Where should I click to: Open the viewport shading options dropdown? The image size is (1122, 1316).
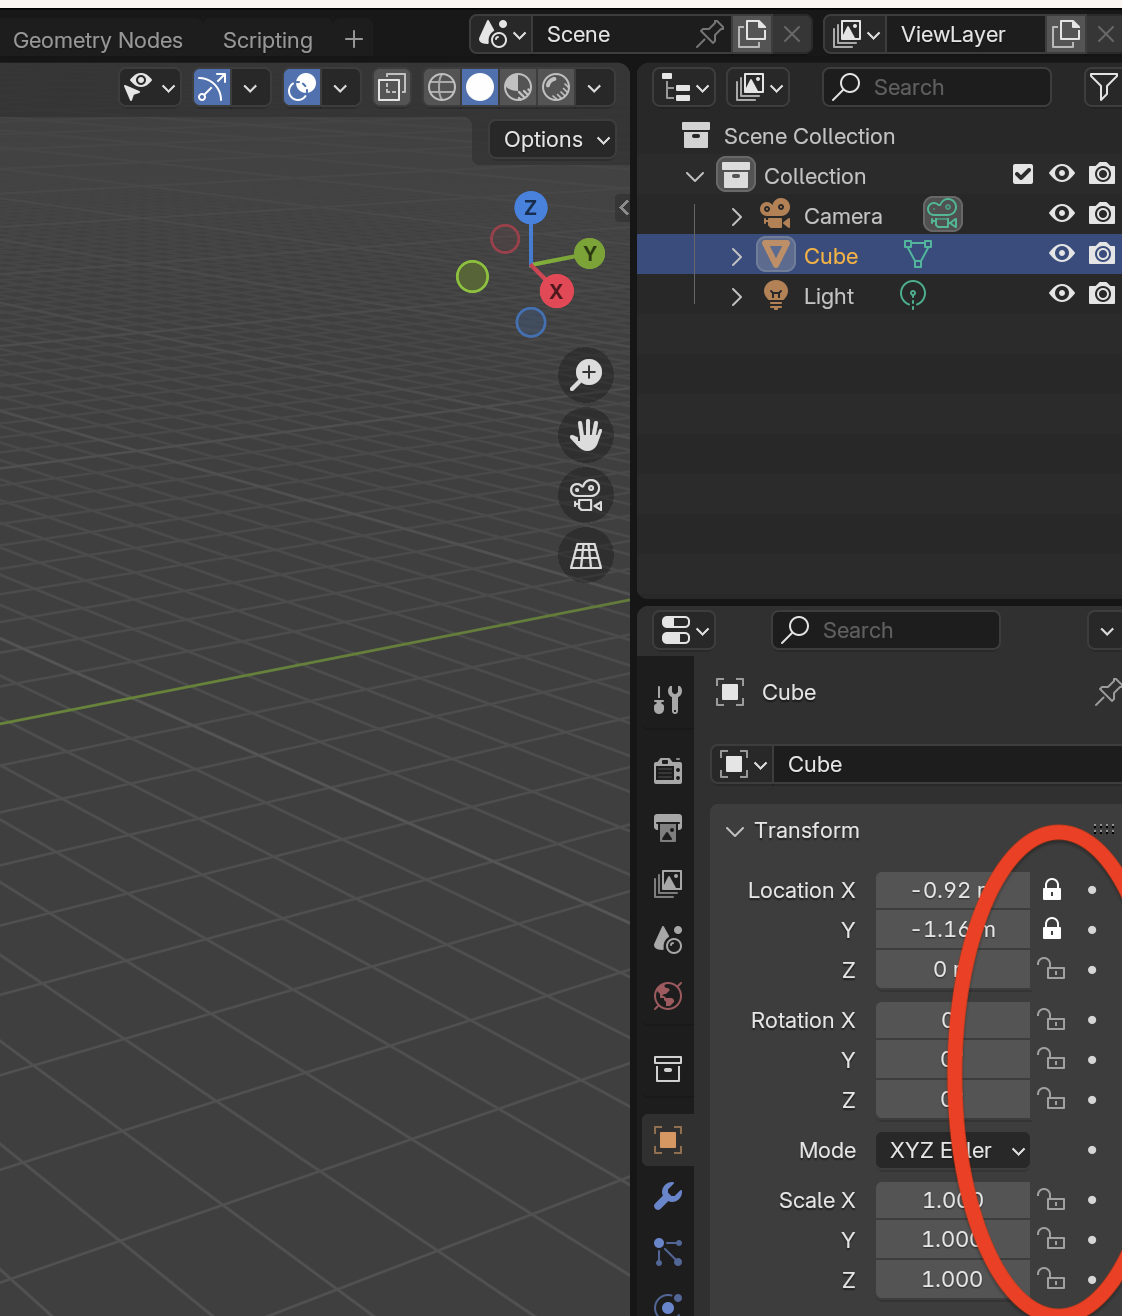click(595, 88)
